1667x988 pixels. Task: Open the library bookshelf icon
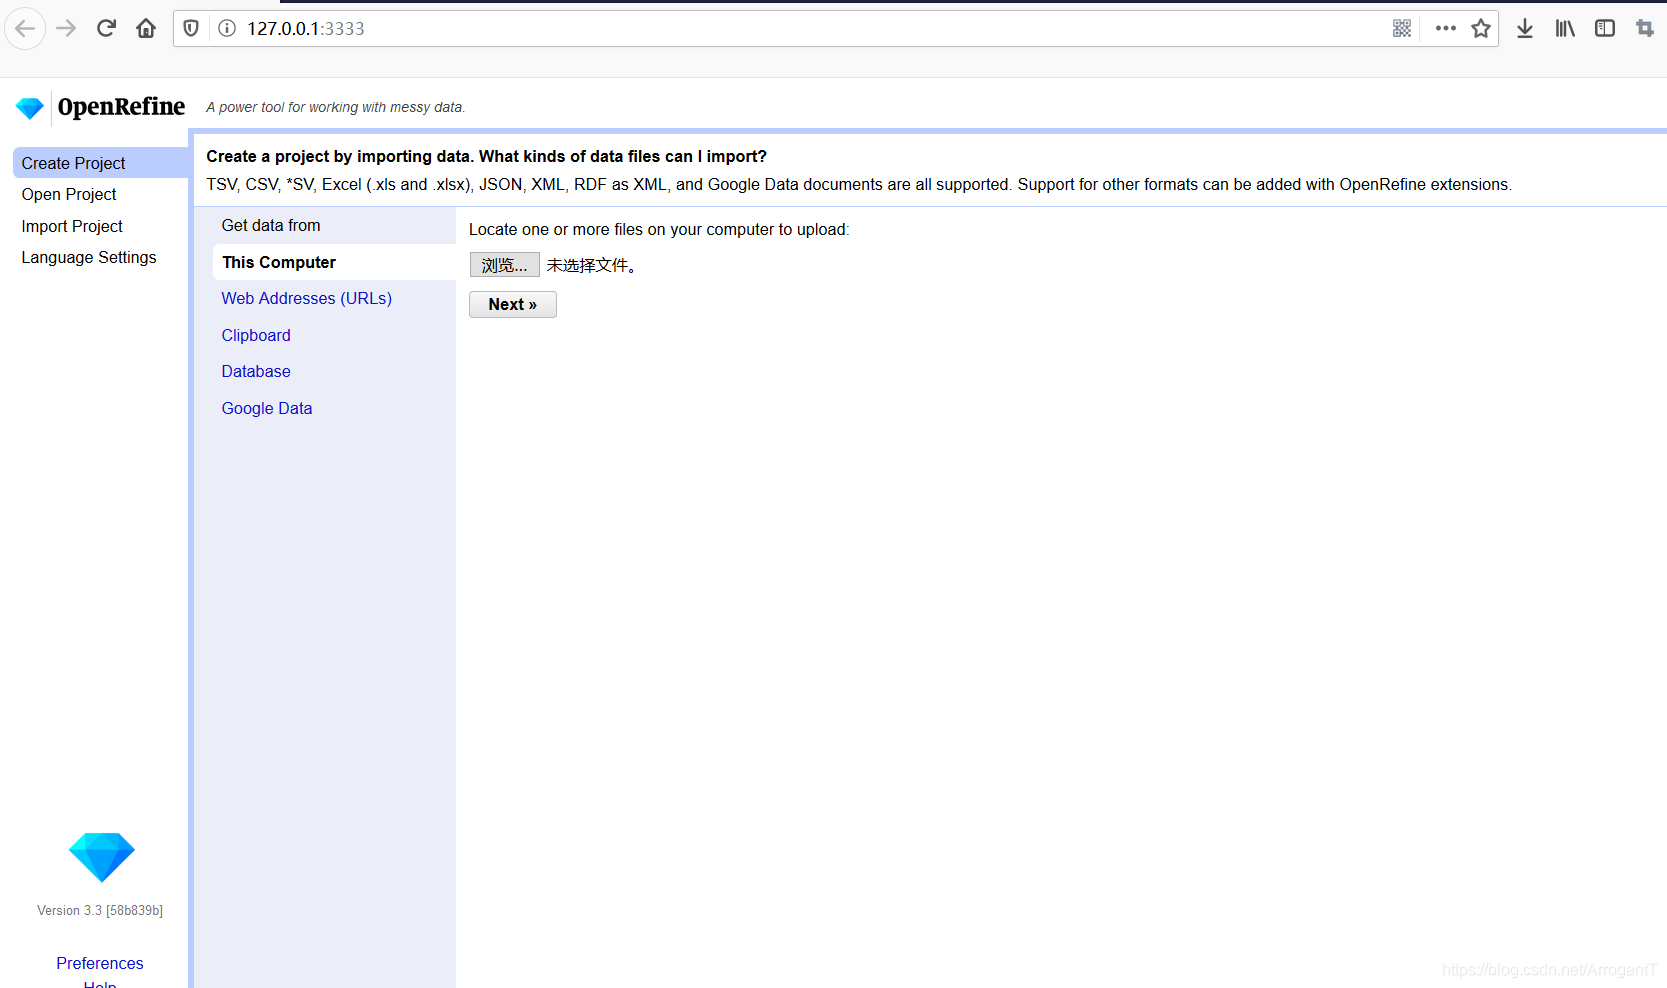tap(1565, 28)
